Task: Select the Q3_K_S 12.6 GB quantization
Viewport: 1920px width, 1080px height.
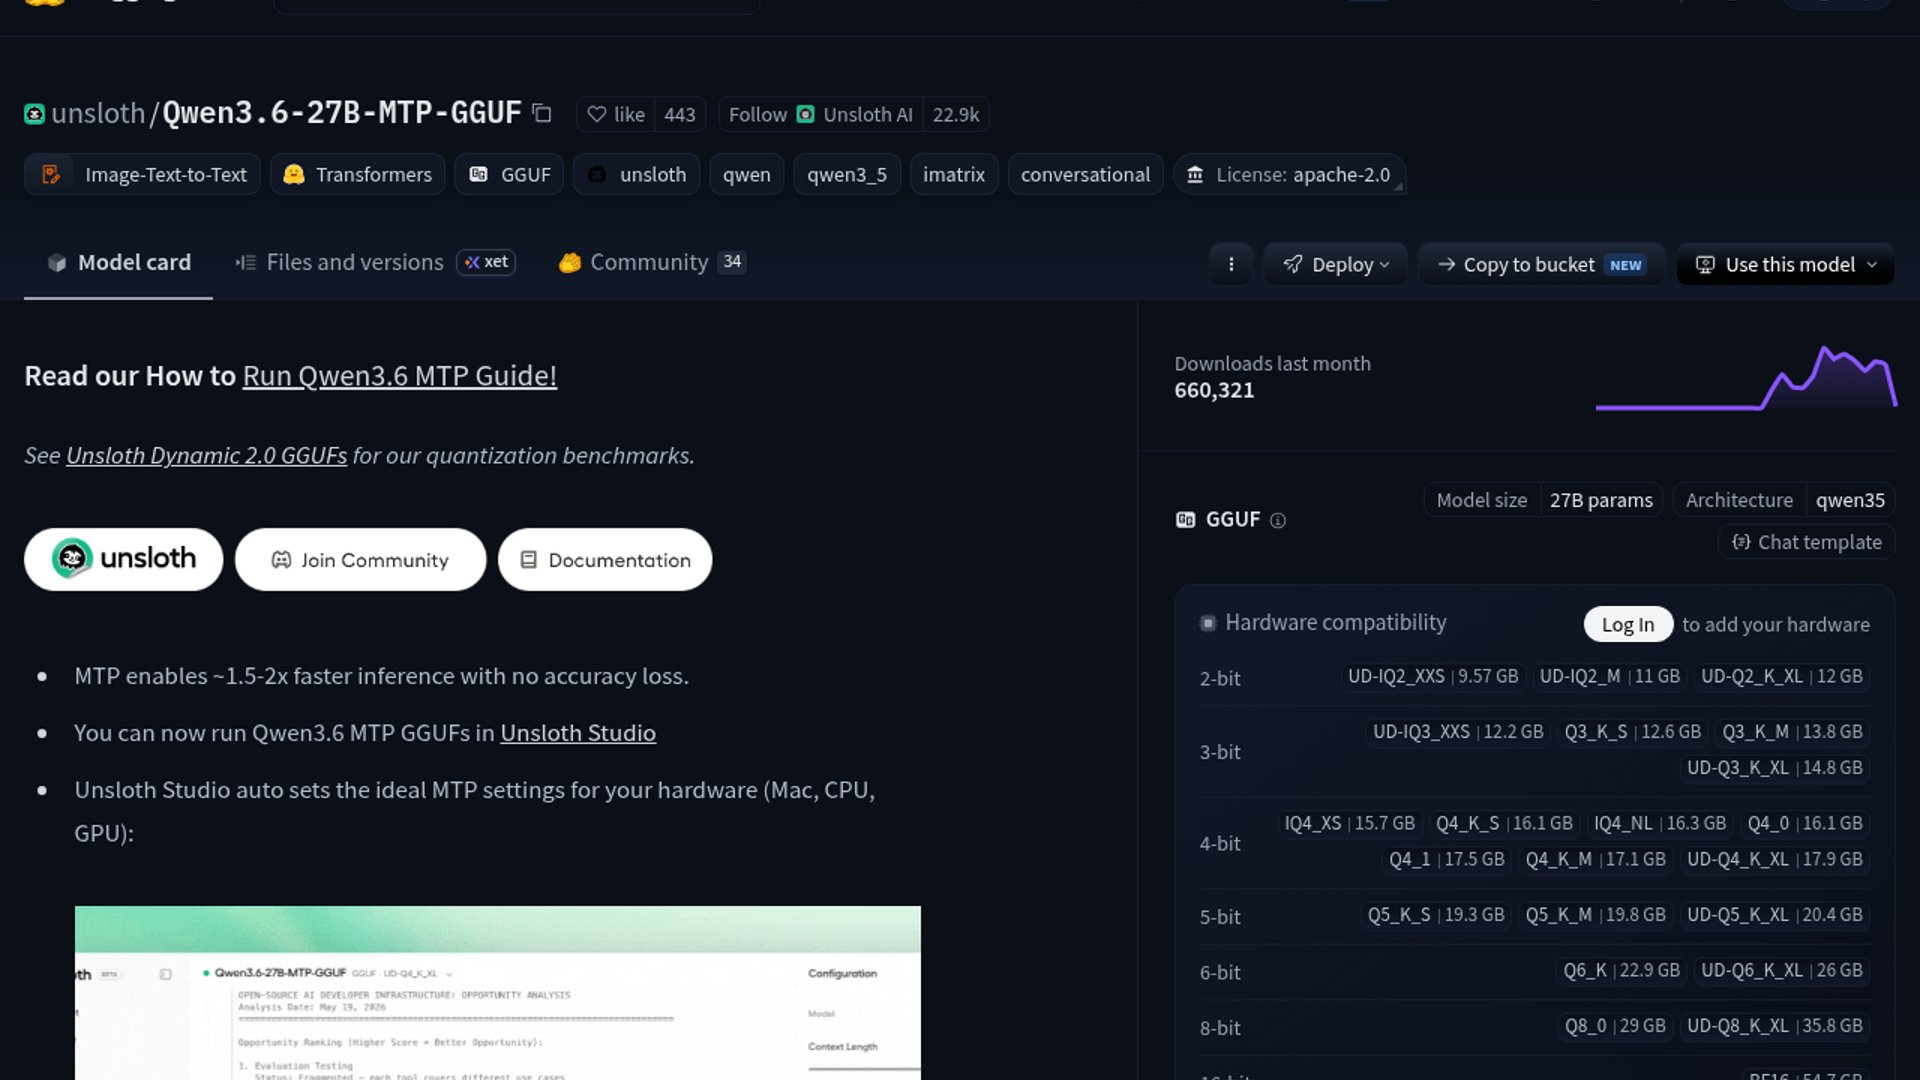Action: [1632, 732]
